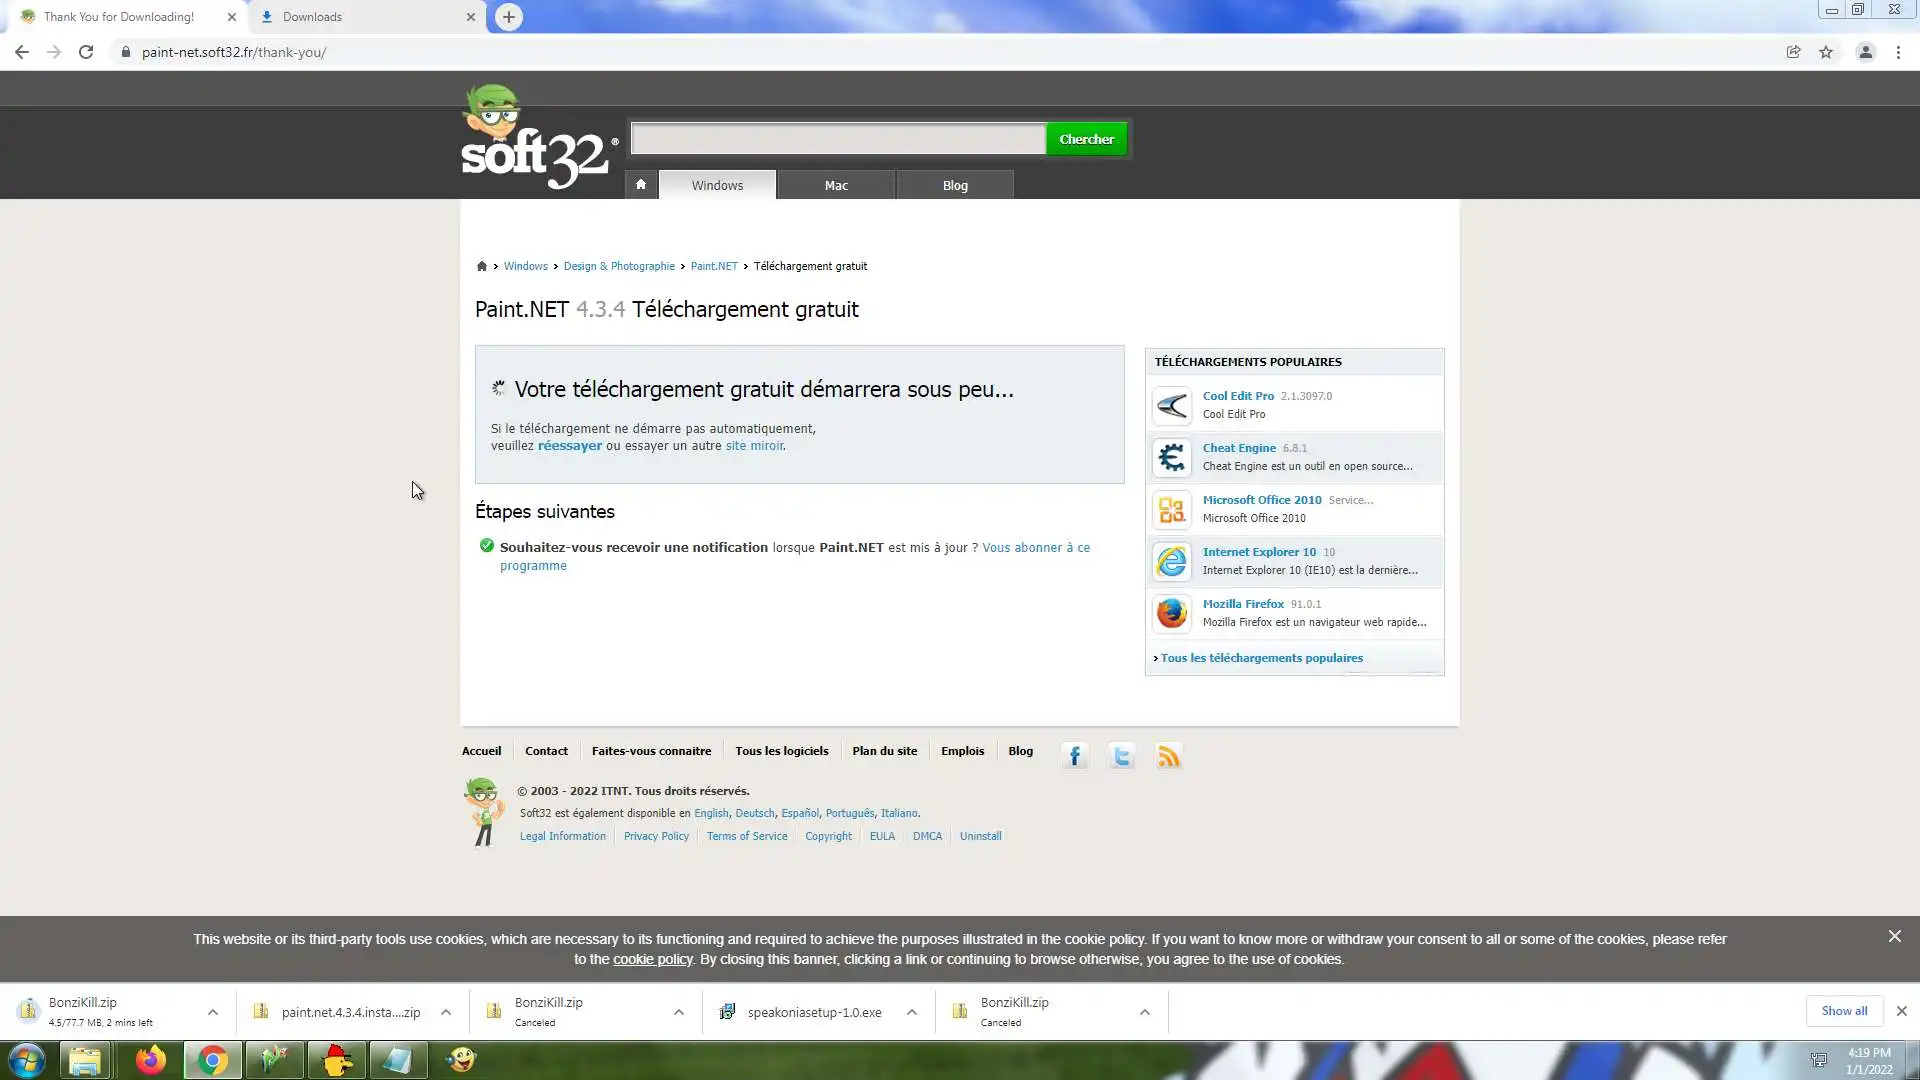Open the speakoniasetup-1.0.exe download menu arrow
This screenshot has height=1080, width=1920.
[x=912, y=1012]
